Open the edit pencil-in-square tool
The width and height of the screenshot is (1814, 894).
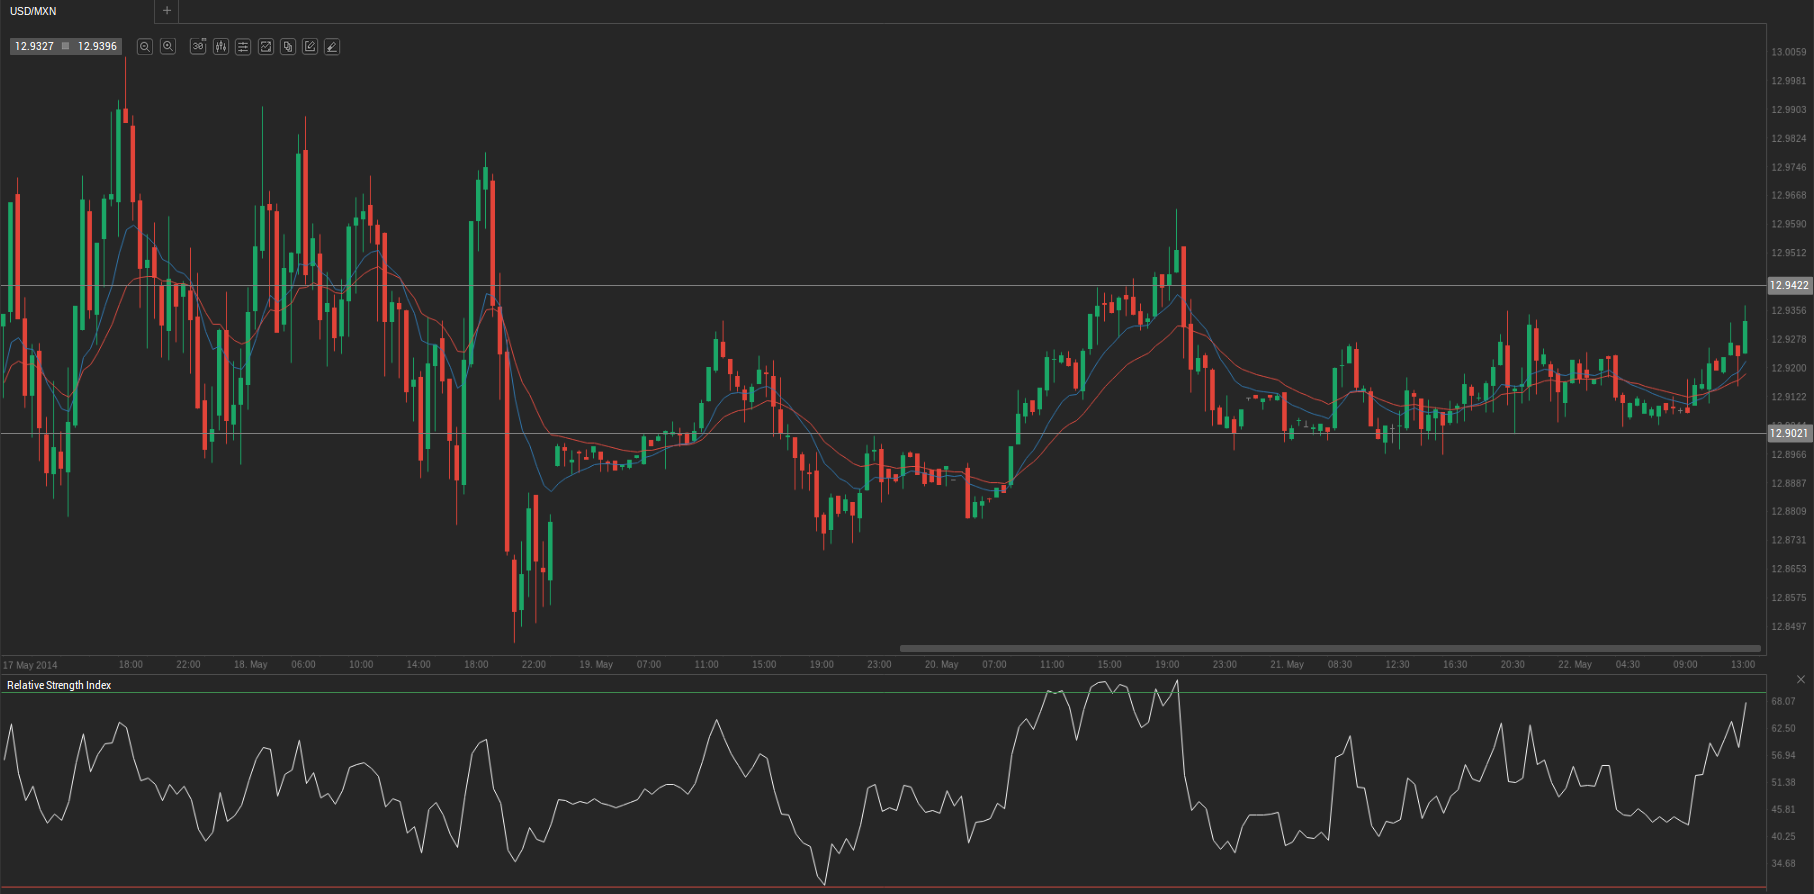click(x=310, y=47)
